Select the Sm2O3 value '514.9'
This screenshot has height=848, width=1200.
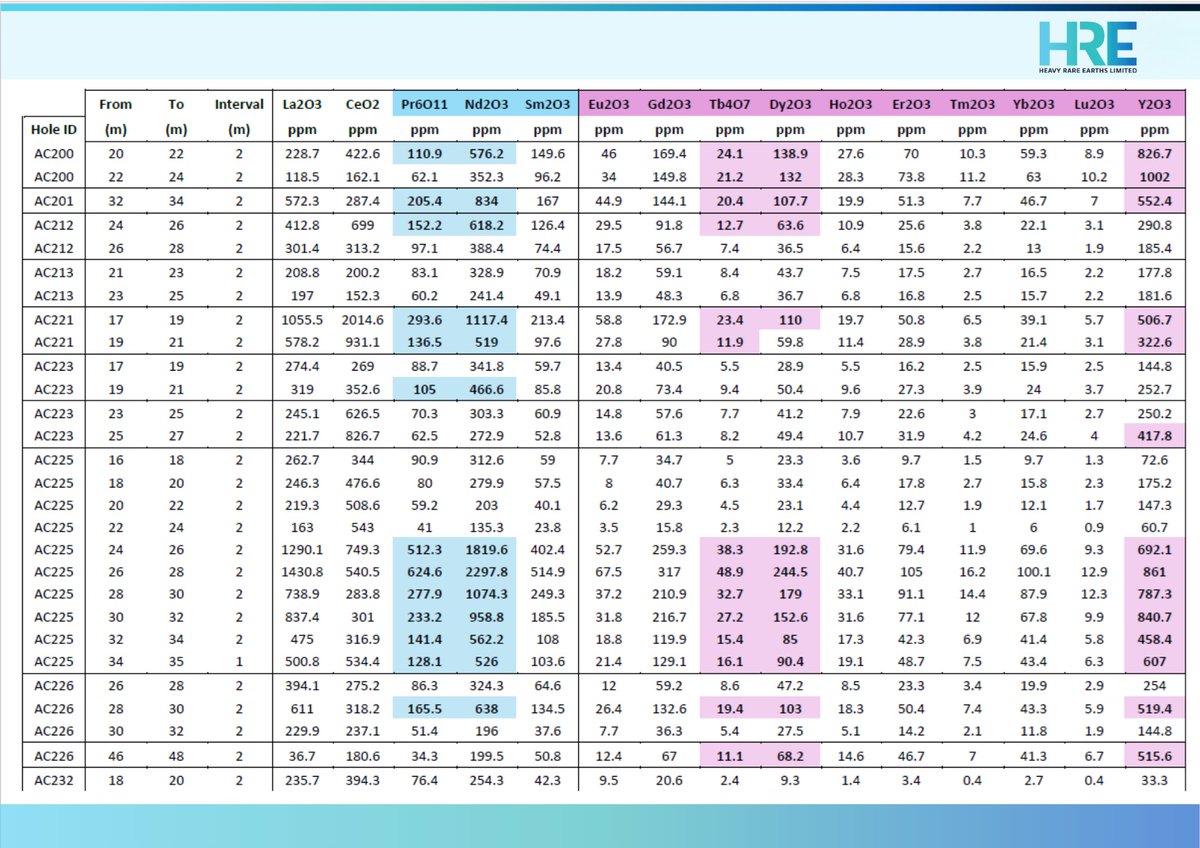coord(547,572)
